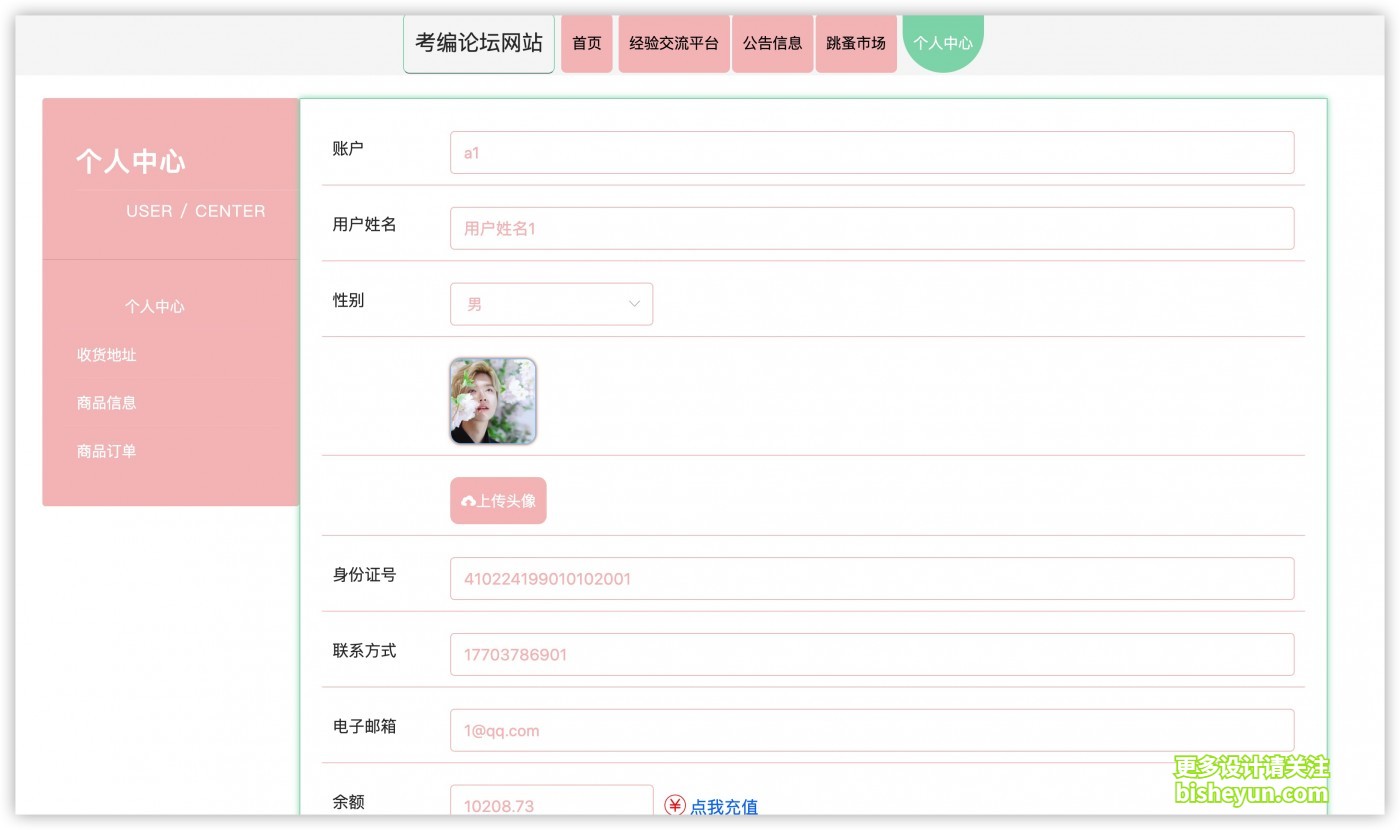Click the 点我充值 link

point(724,806)
